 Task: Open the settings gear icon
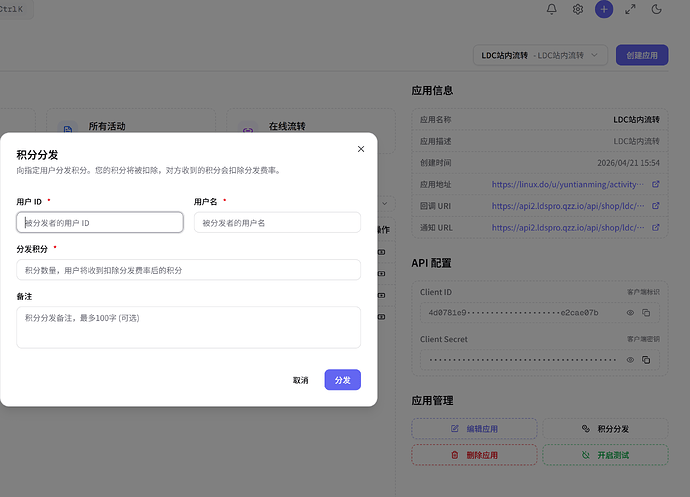pyautogui.click(x=578, y=9)
